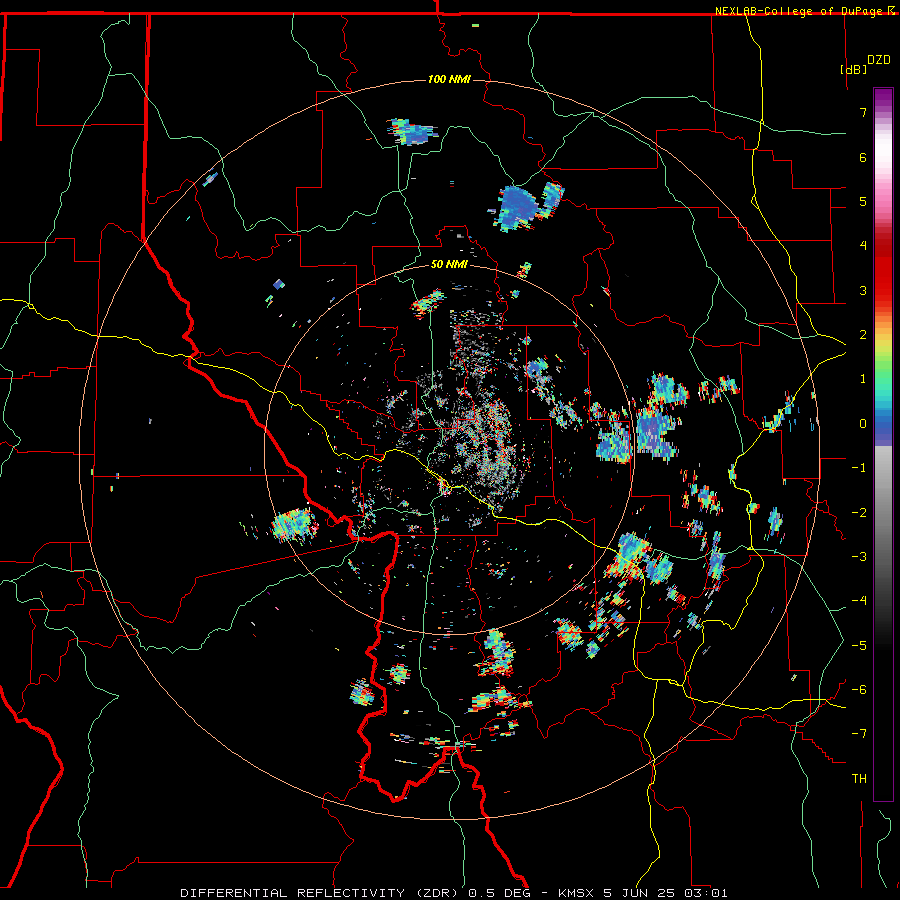Image resolution: width=900 pixels, height=900 pixels.
Task: Click the TH label on the scale
Action: (859, 779)
